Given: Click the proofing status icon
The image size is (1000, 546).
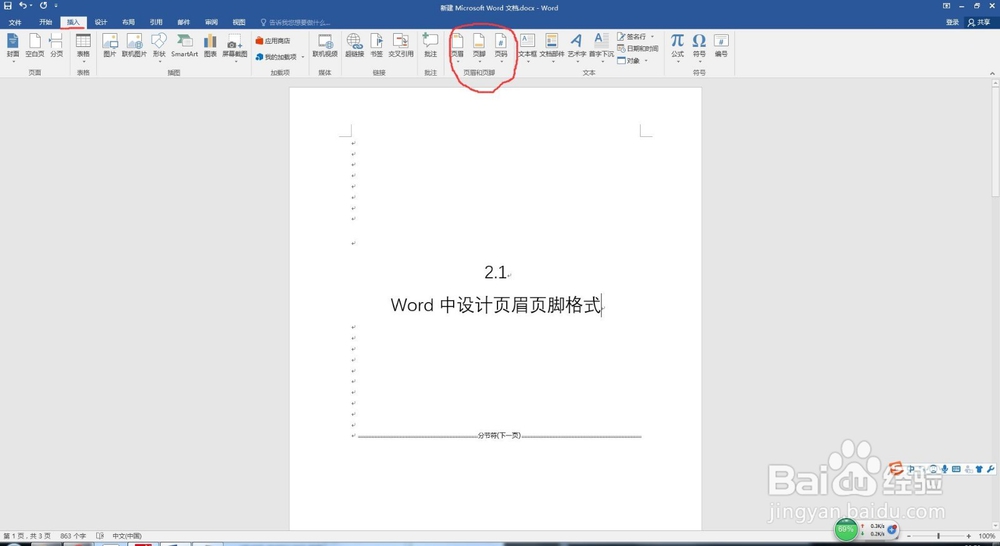Looking at the screenshot, I should (x=99, y=536).
